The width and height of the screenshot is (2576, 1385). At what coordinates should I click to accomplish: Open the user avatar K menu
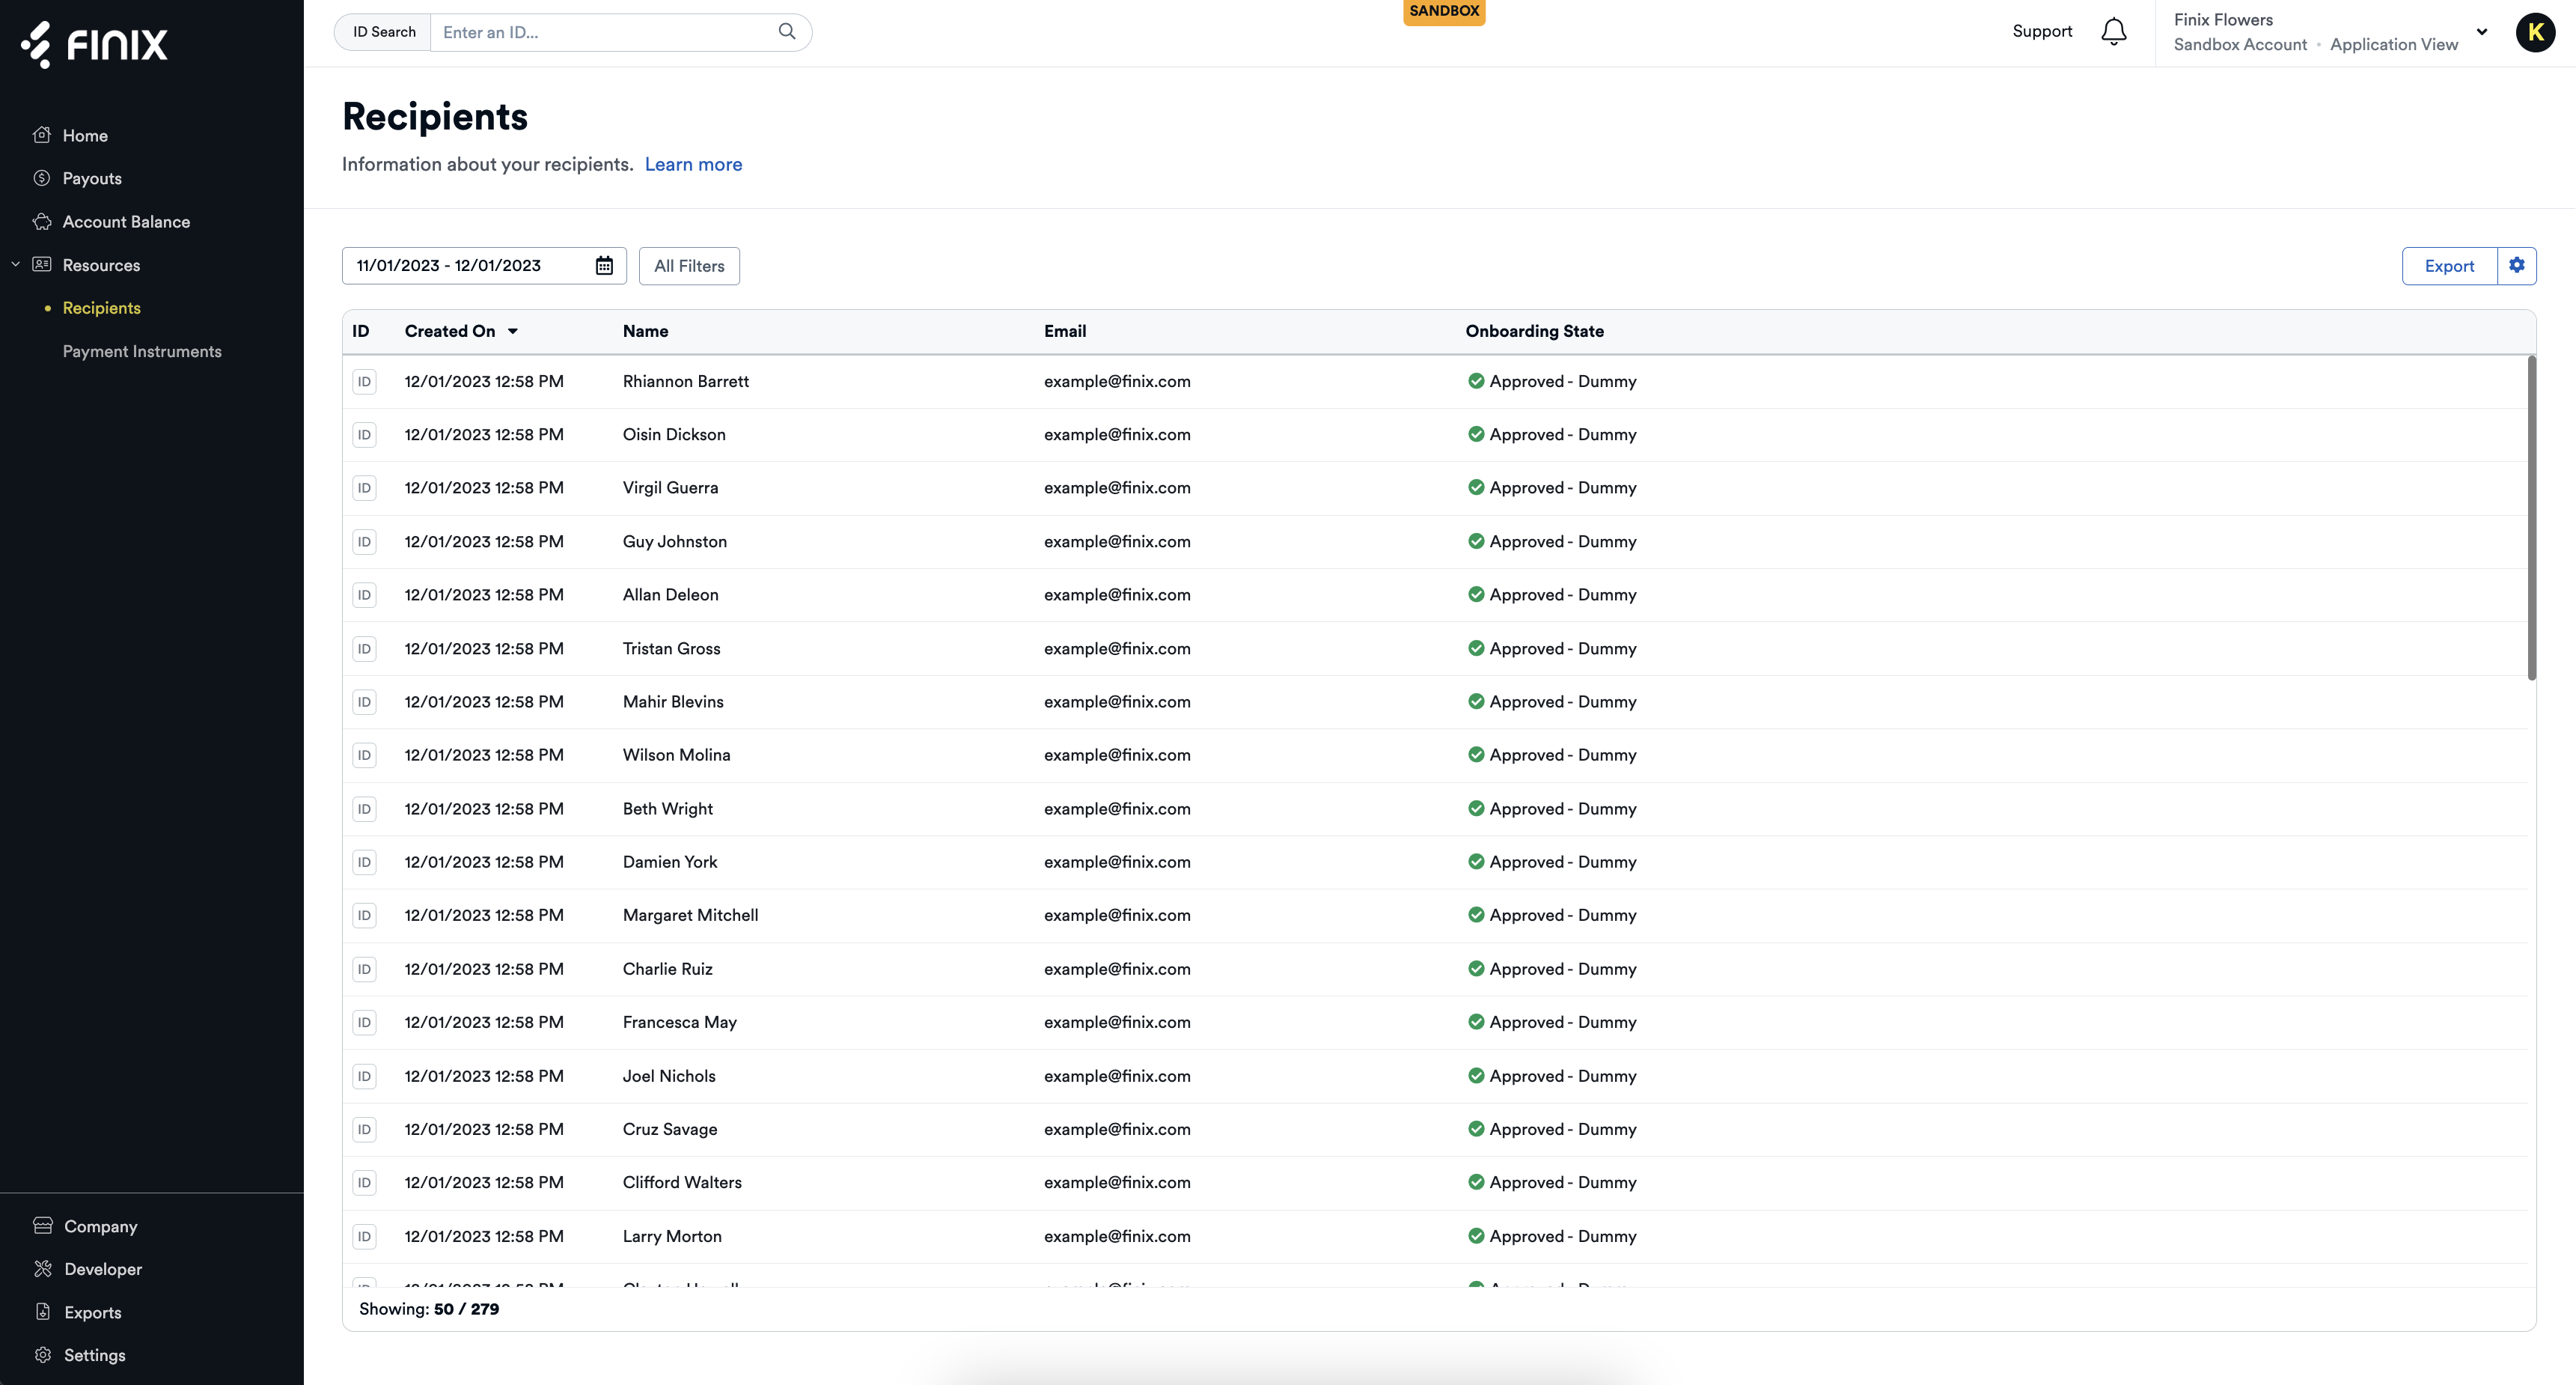[2535, 32]
